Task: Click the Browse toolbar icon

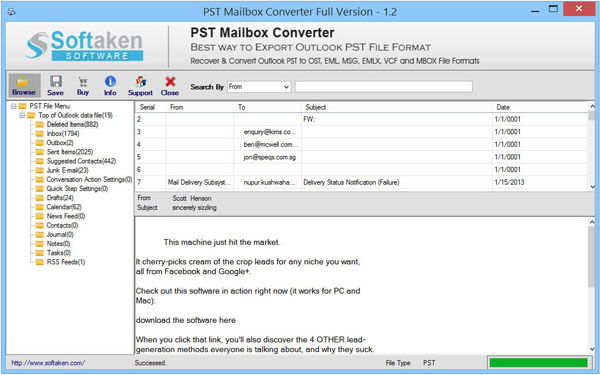Action: coord(24,85)
